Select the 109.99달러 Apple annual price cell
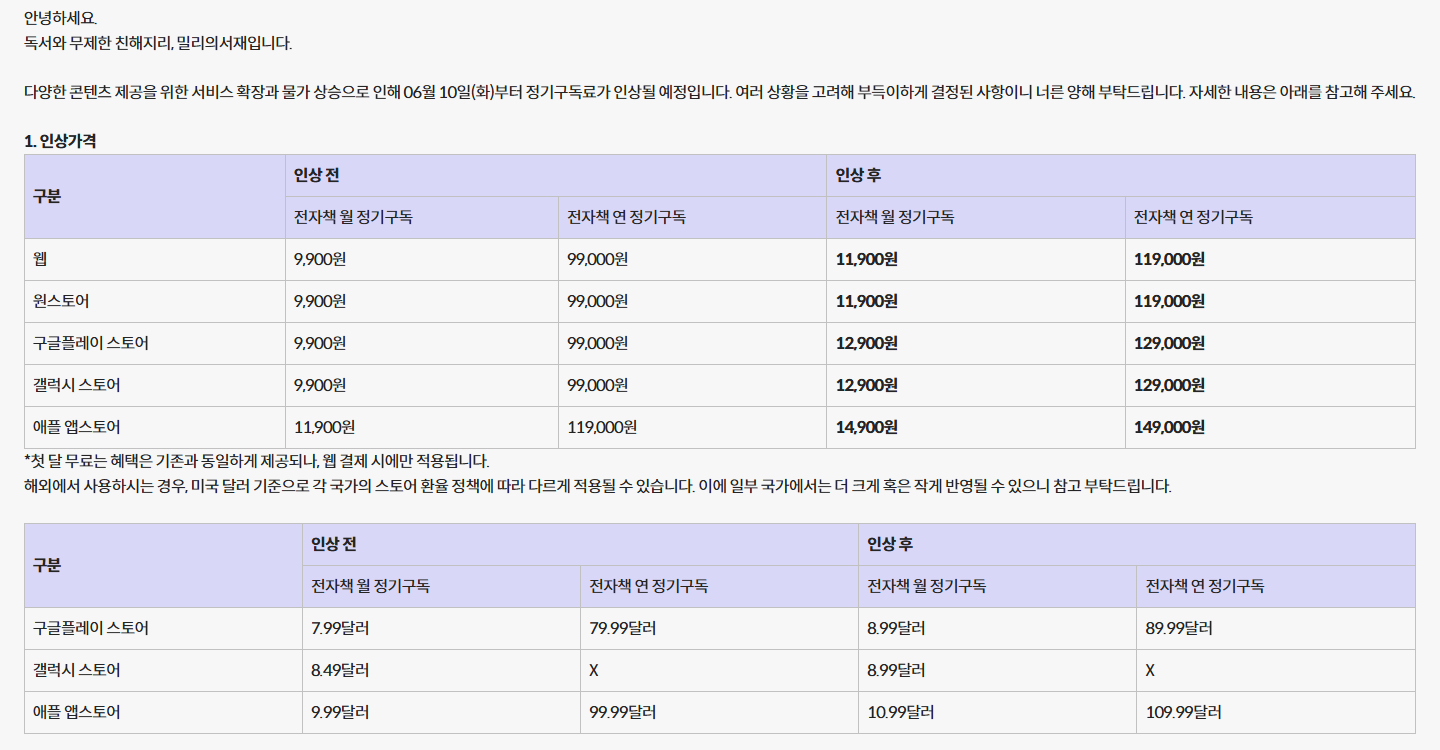This screenshot has width=1440, height=750. pyautogui.click(x=1183, y=713)
